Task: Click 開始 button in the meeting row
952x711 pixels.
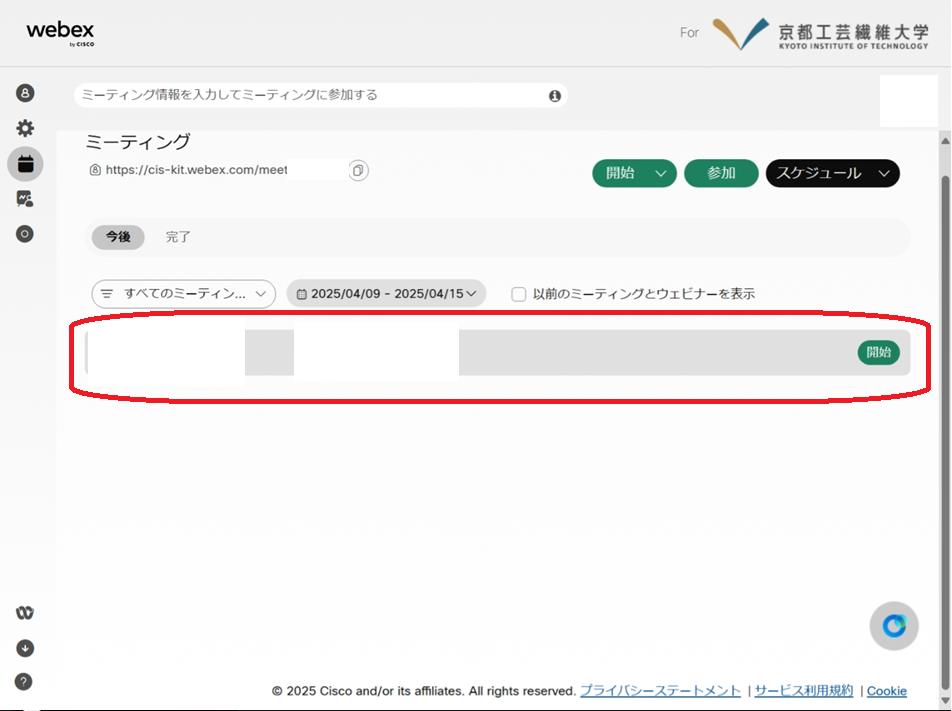Action: tap(879, 352)
